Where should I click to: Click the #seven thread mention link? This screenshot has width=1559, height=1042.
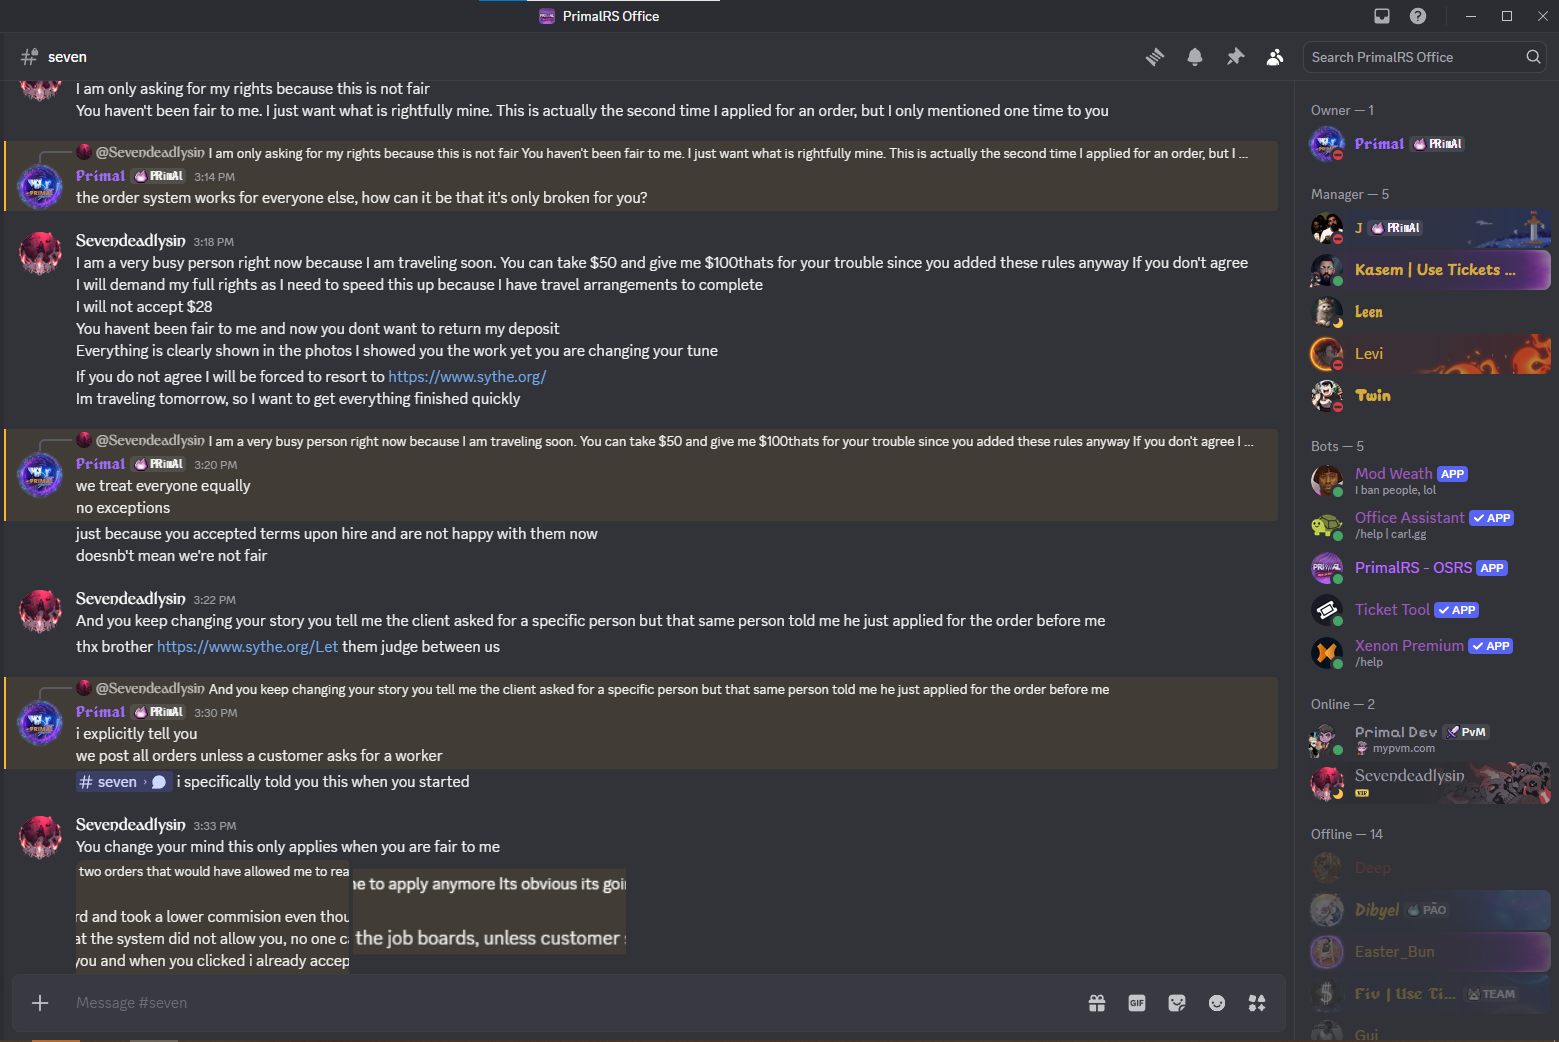(124, 782)
